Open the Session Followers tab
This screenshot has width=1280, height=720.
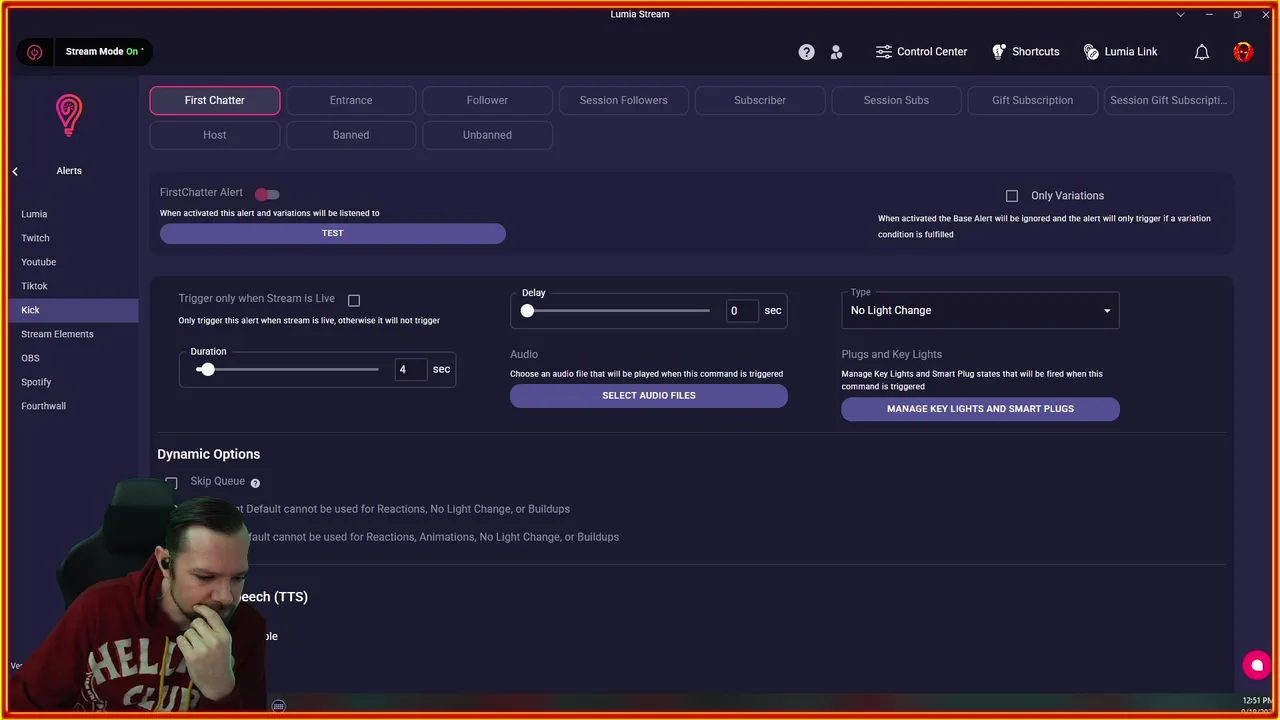(623, 100)
